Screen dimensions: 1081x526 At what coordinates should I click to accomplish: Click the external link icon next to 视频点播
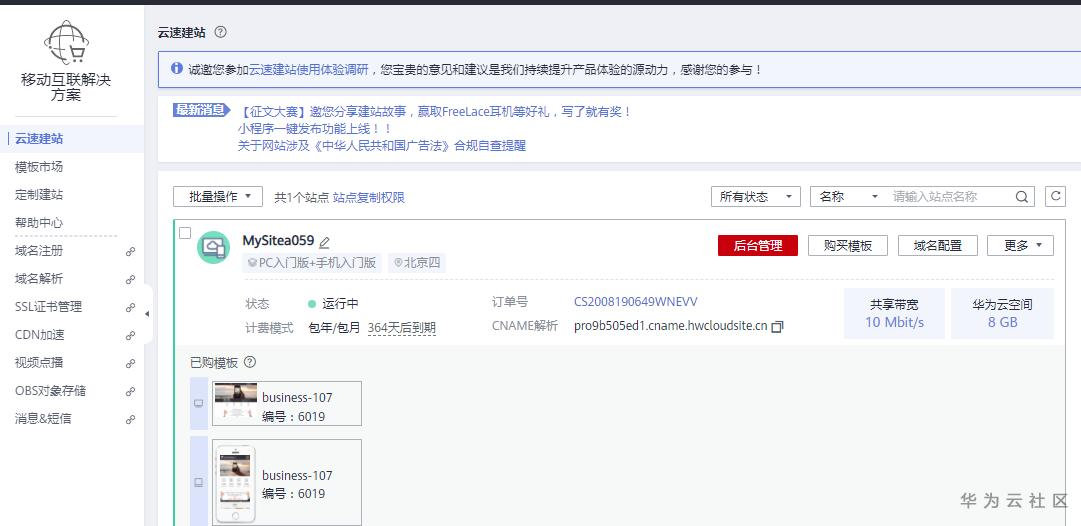point(130,363)
